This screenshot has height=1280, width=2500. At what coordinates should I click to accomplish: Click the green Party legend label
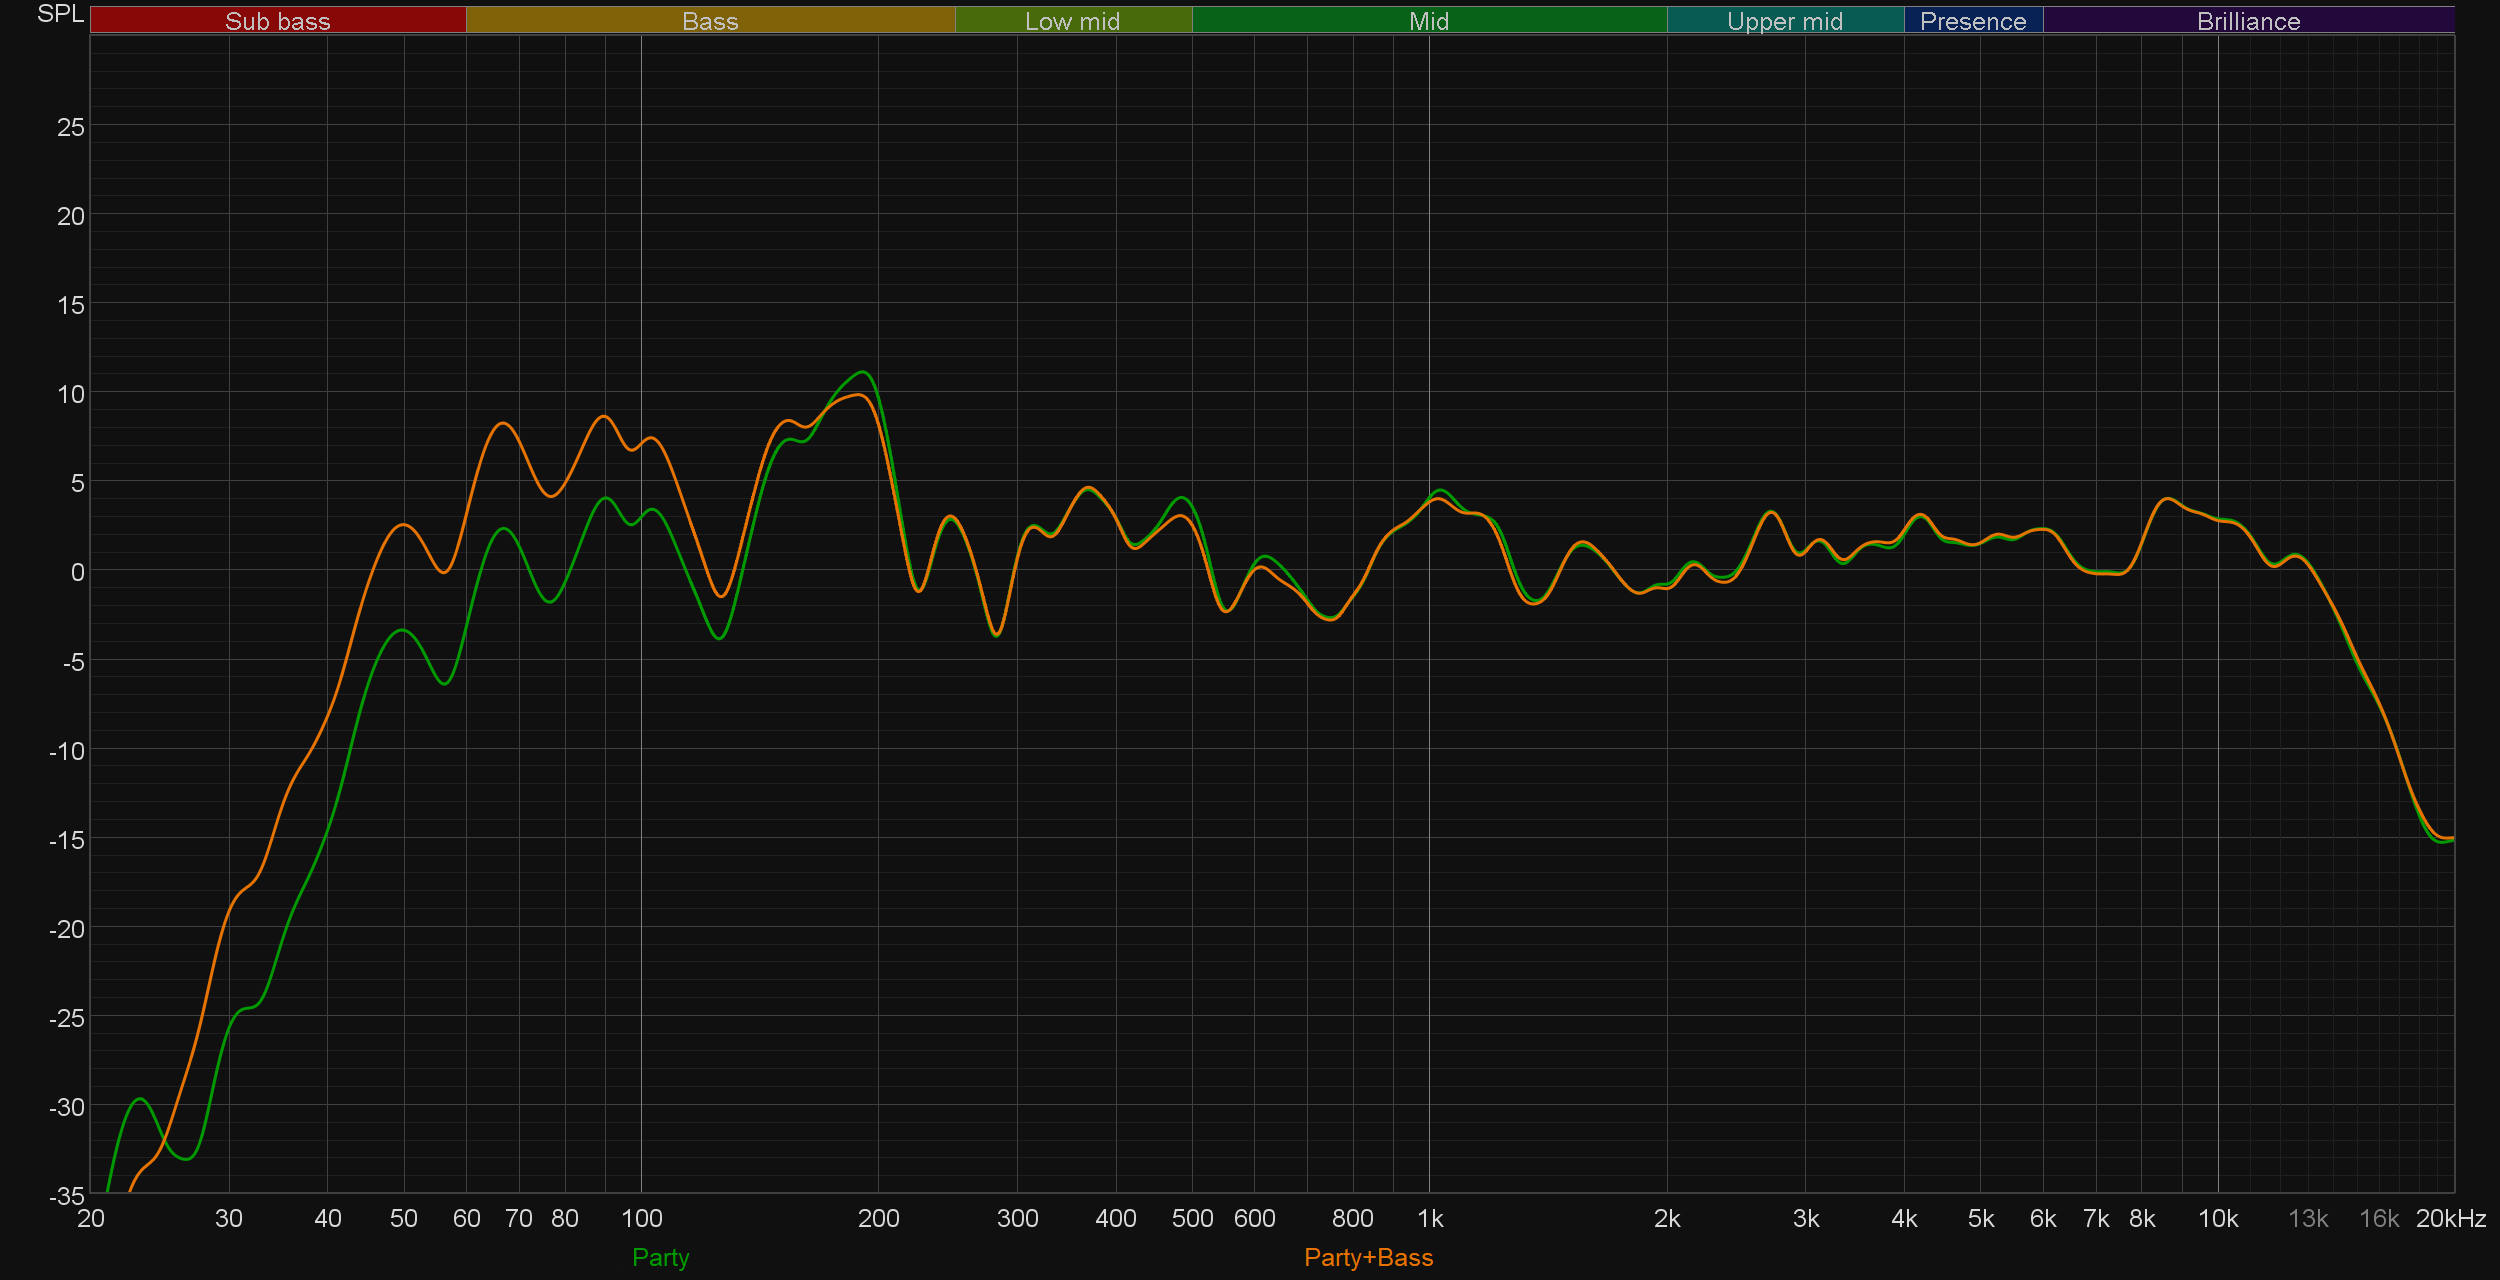click(x=660, y=1257)
